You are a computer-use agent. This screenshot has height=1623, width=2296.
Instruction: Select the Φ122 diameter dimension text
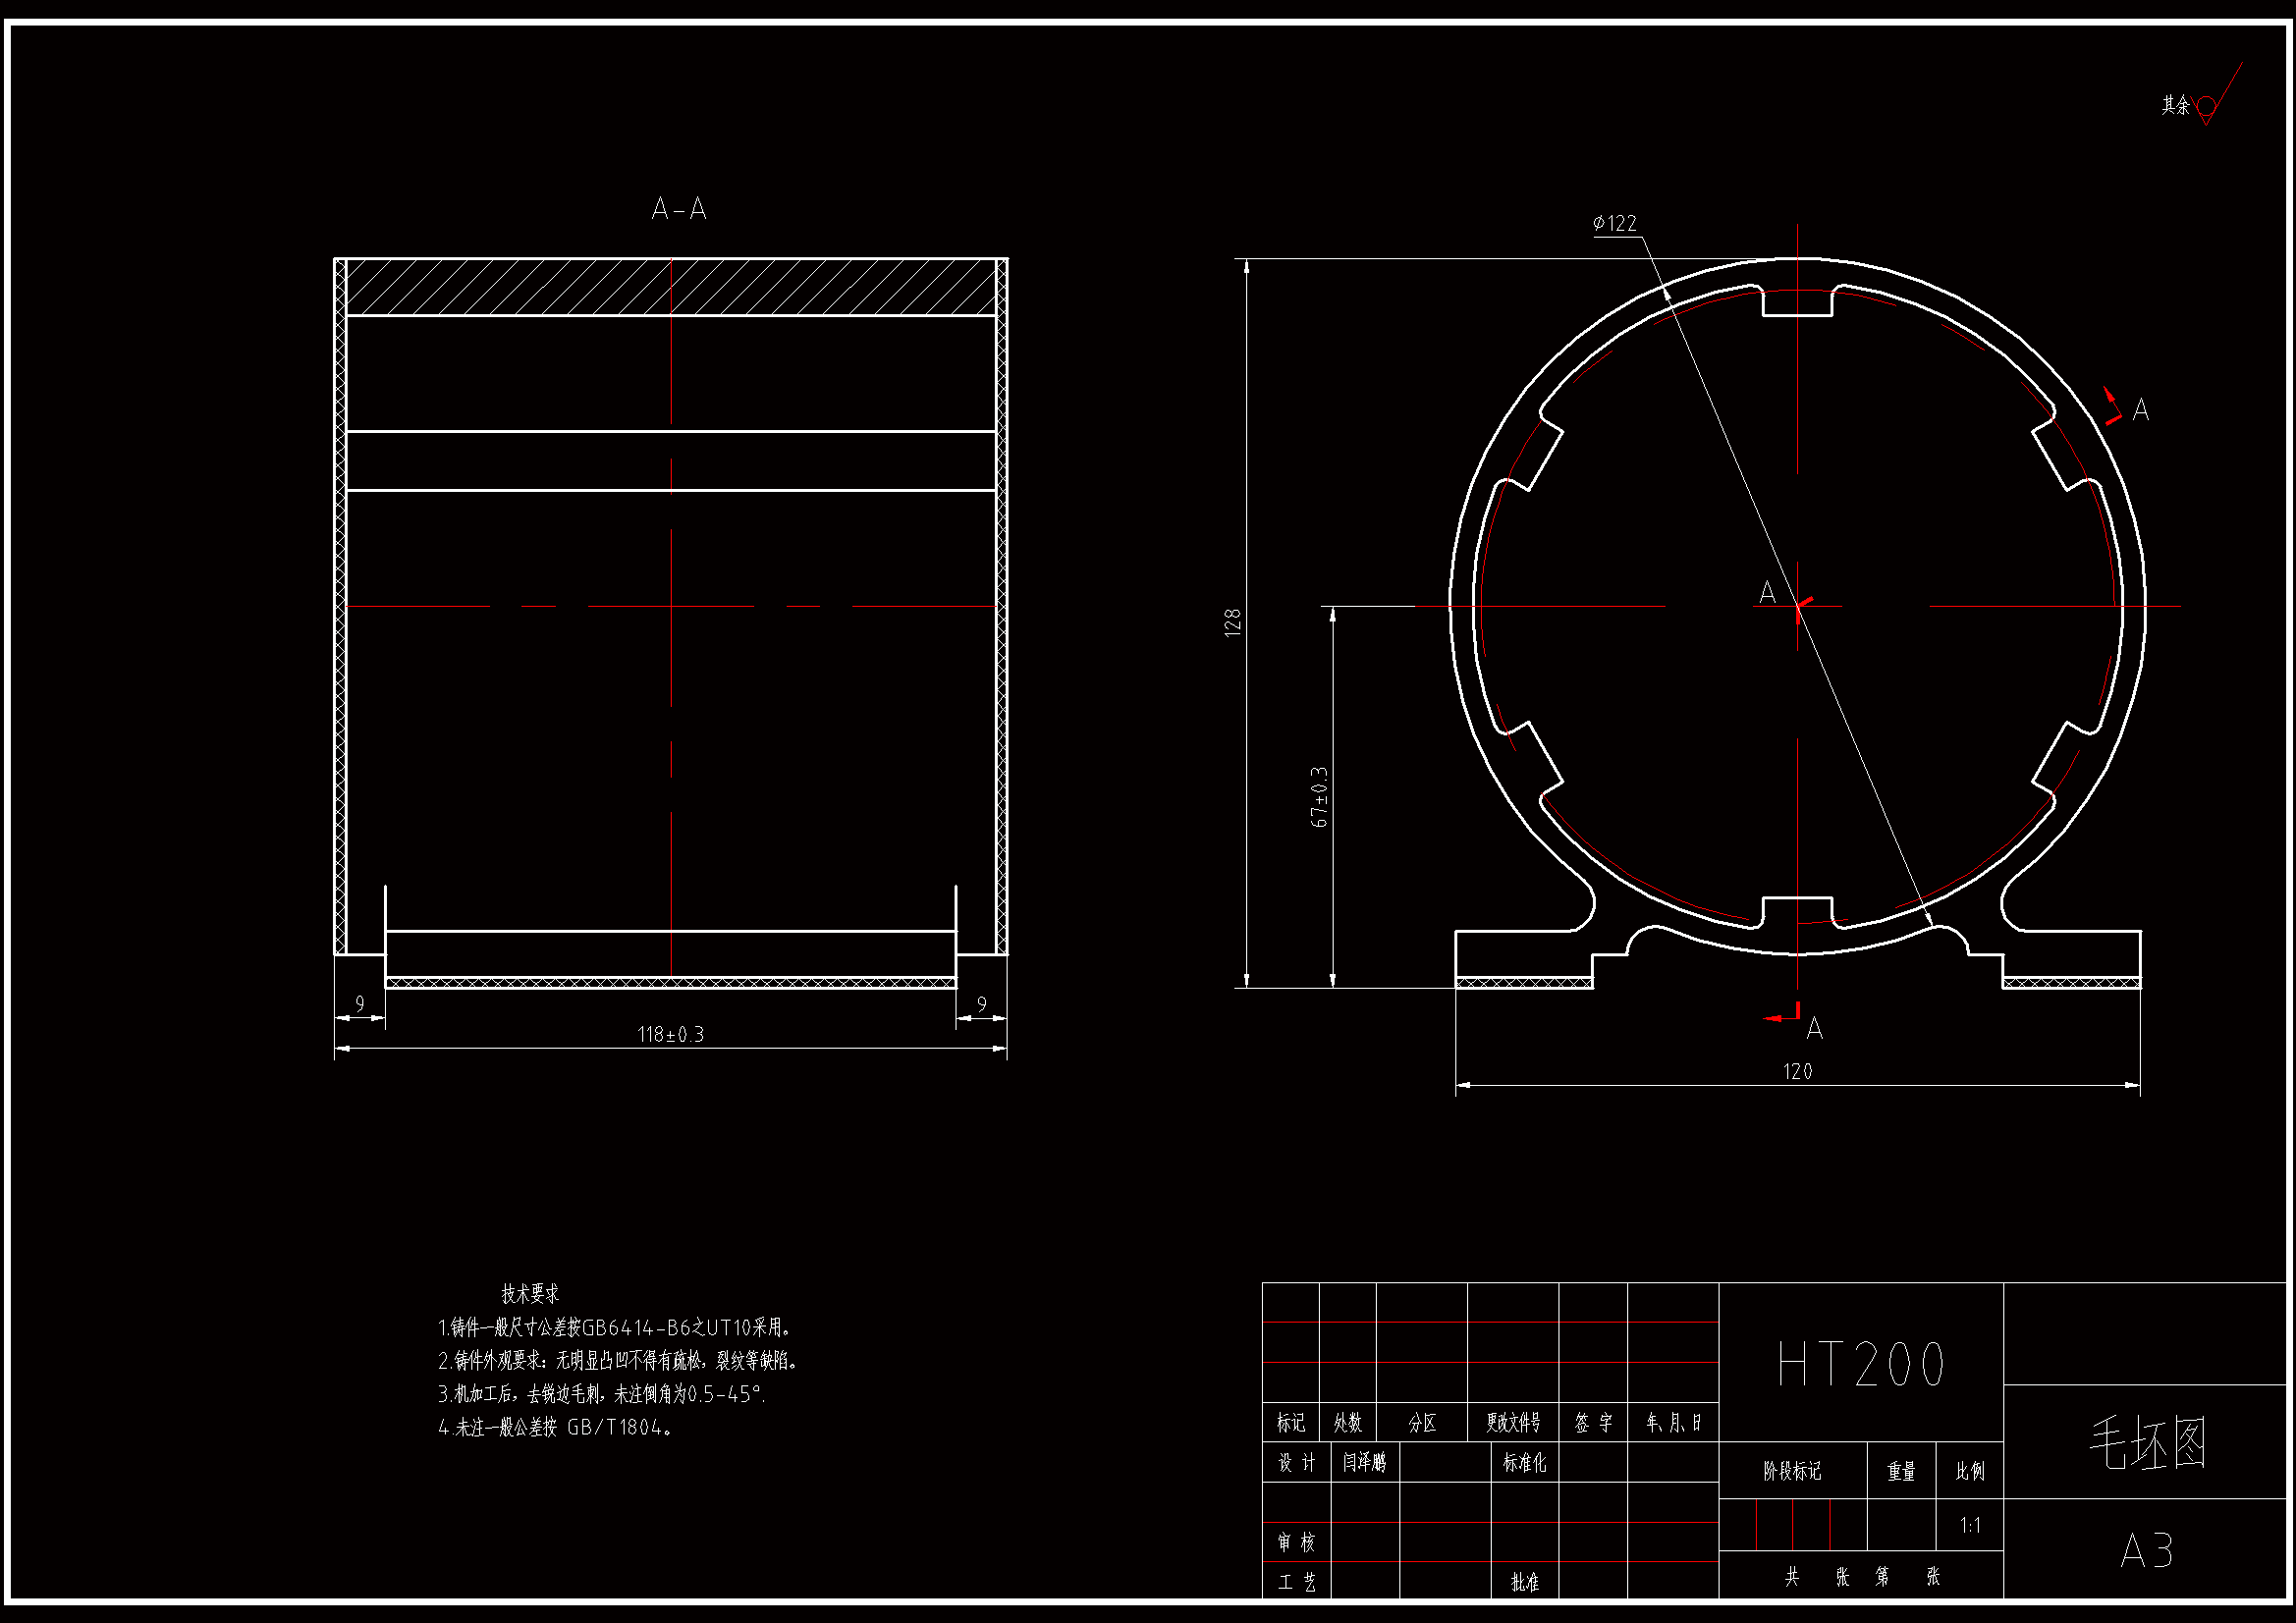click(1615, 223)
